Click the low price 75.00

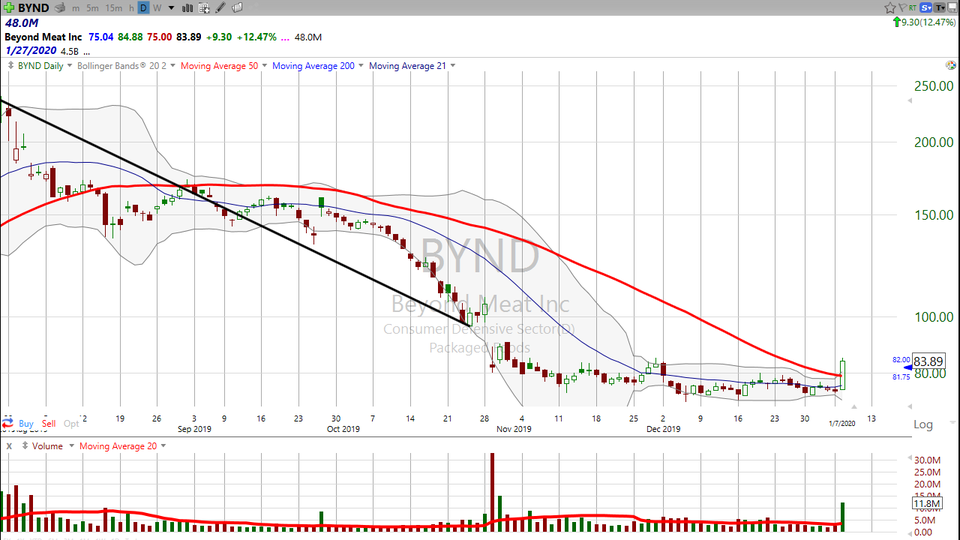pos(159,37)
